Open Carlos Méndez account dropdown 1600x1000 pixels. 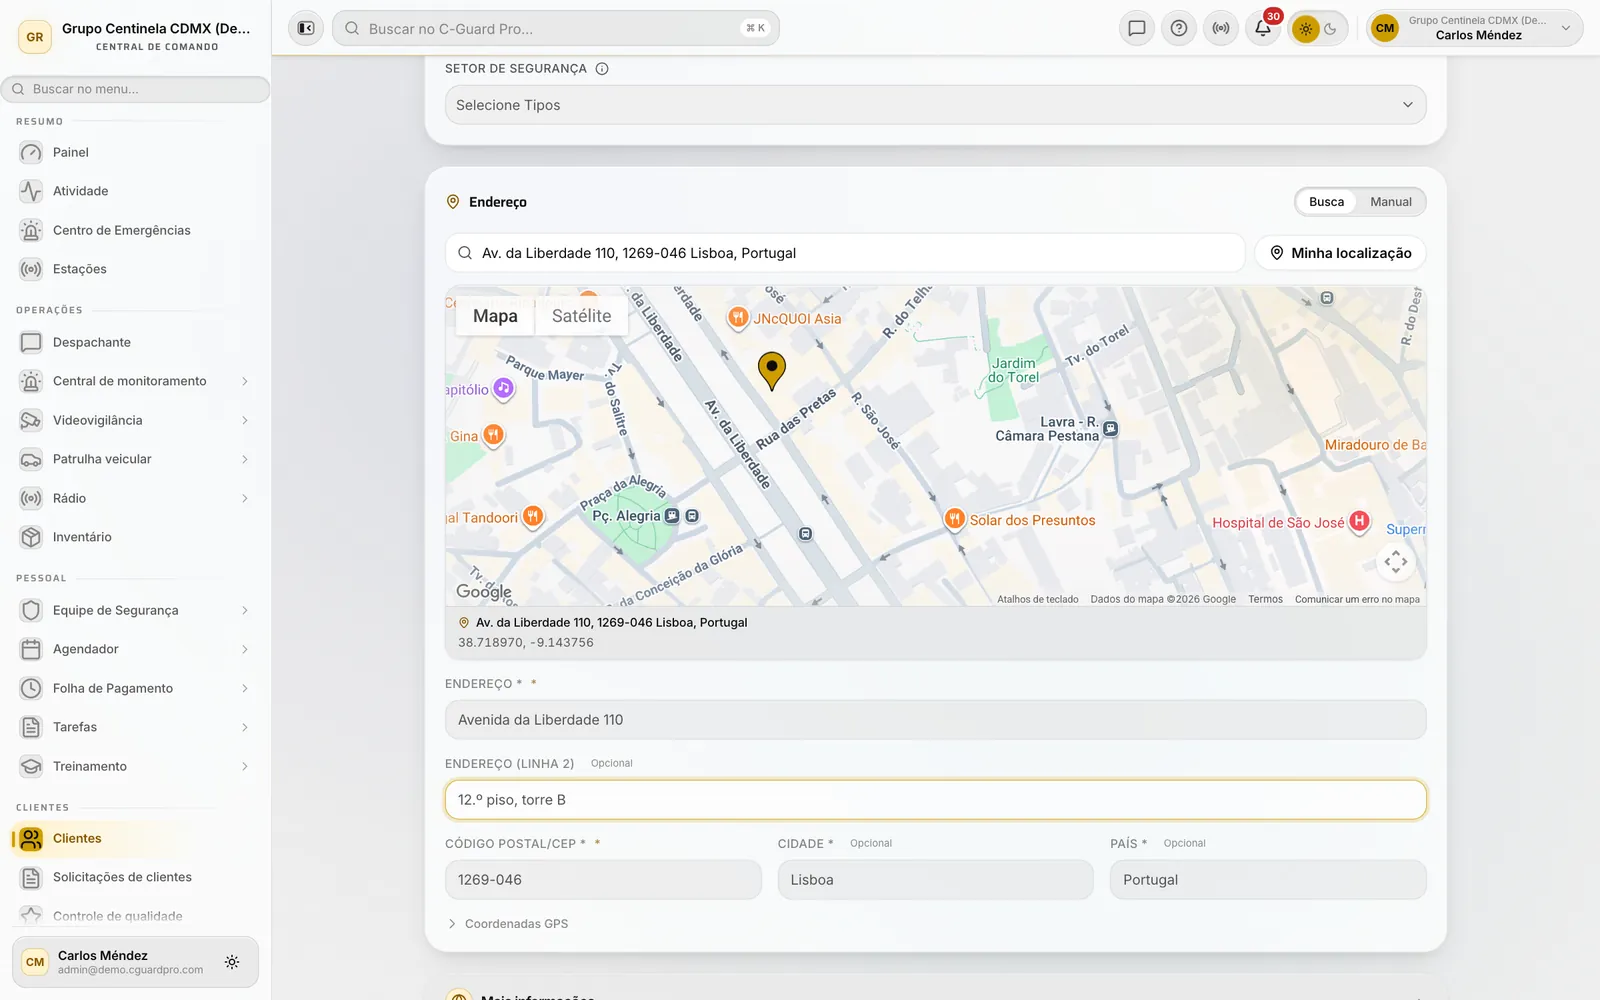[x=1475, y=28]
